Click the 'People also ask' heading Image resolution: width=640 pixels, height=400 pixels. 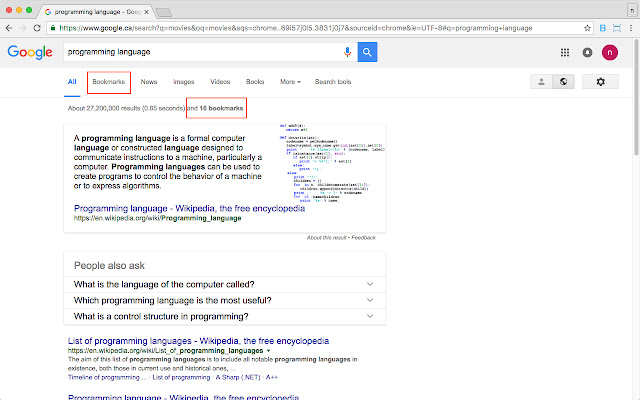[x=109, y=266]
